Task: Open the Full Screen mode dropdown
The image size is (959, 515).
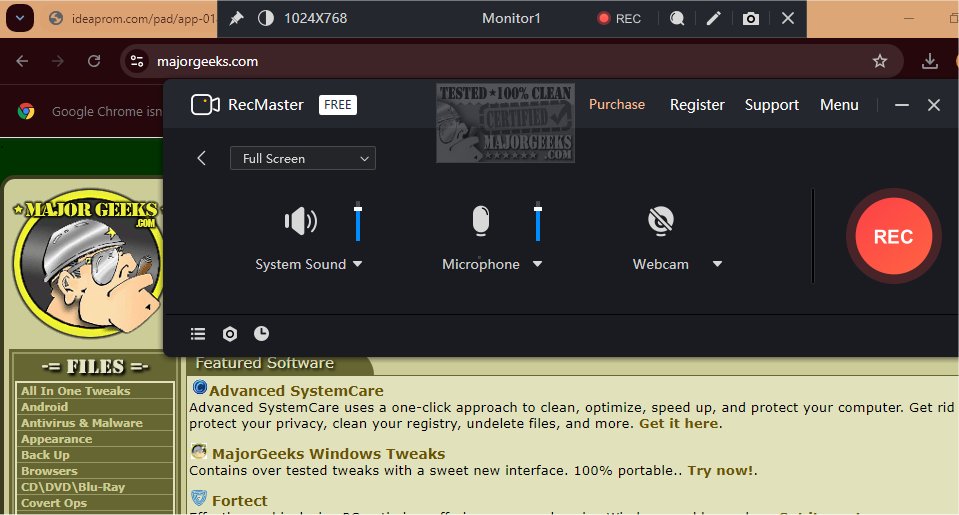Action: pyautogui.click(x=303, y=158)
